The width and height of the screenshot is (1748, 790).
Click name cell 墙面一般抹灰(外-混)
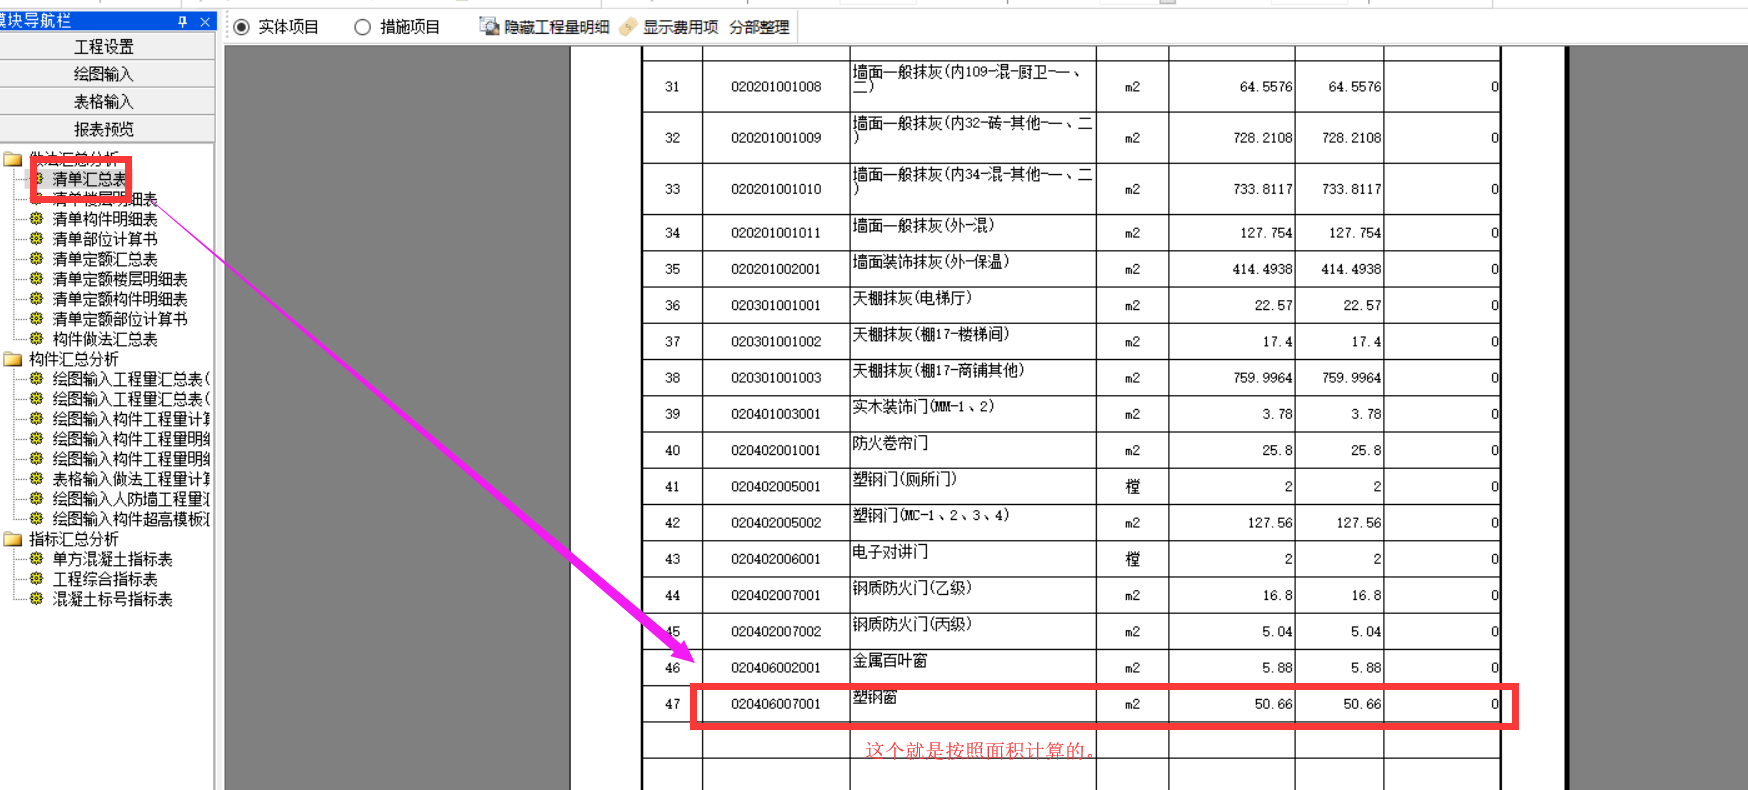973,233
